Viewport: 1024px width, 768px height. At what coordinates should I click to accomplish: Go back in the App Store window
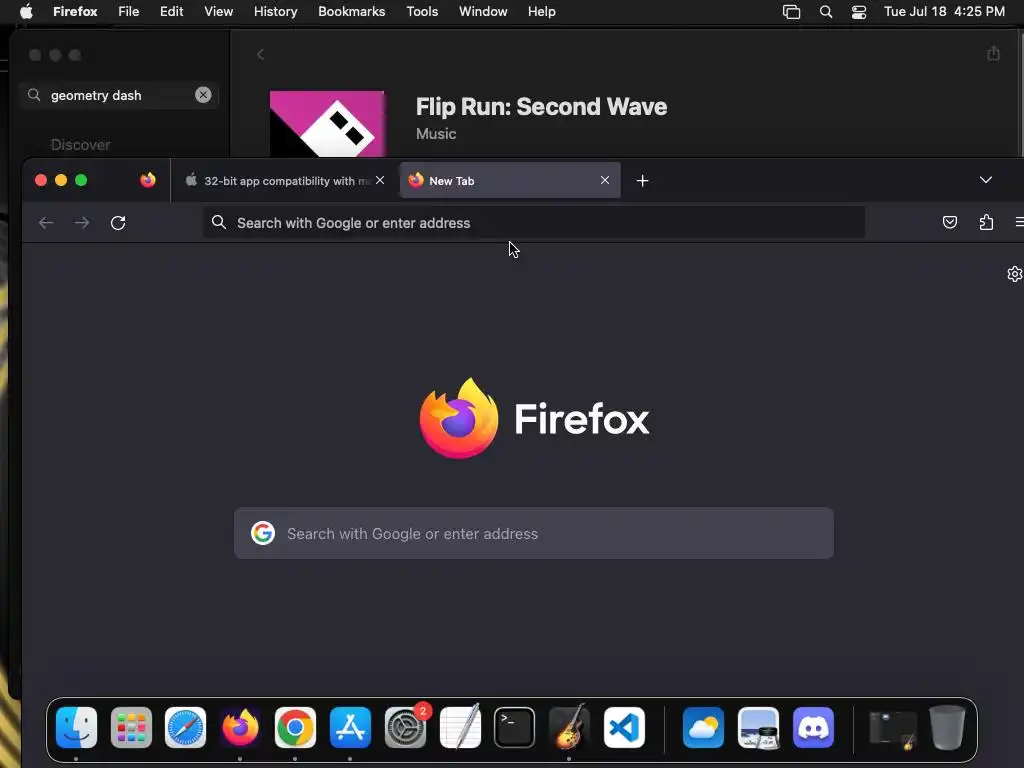(261, 55)
